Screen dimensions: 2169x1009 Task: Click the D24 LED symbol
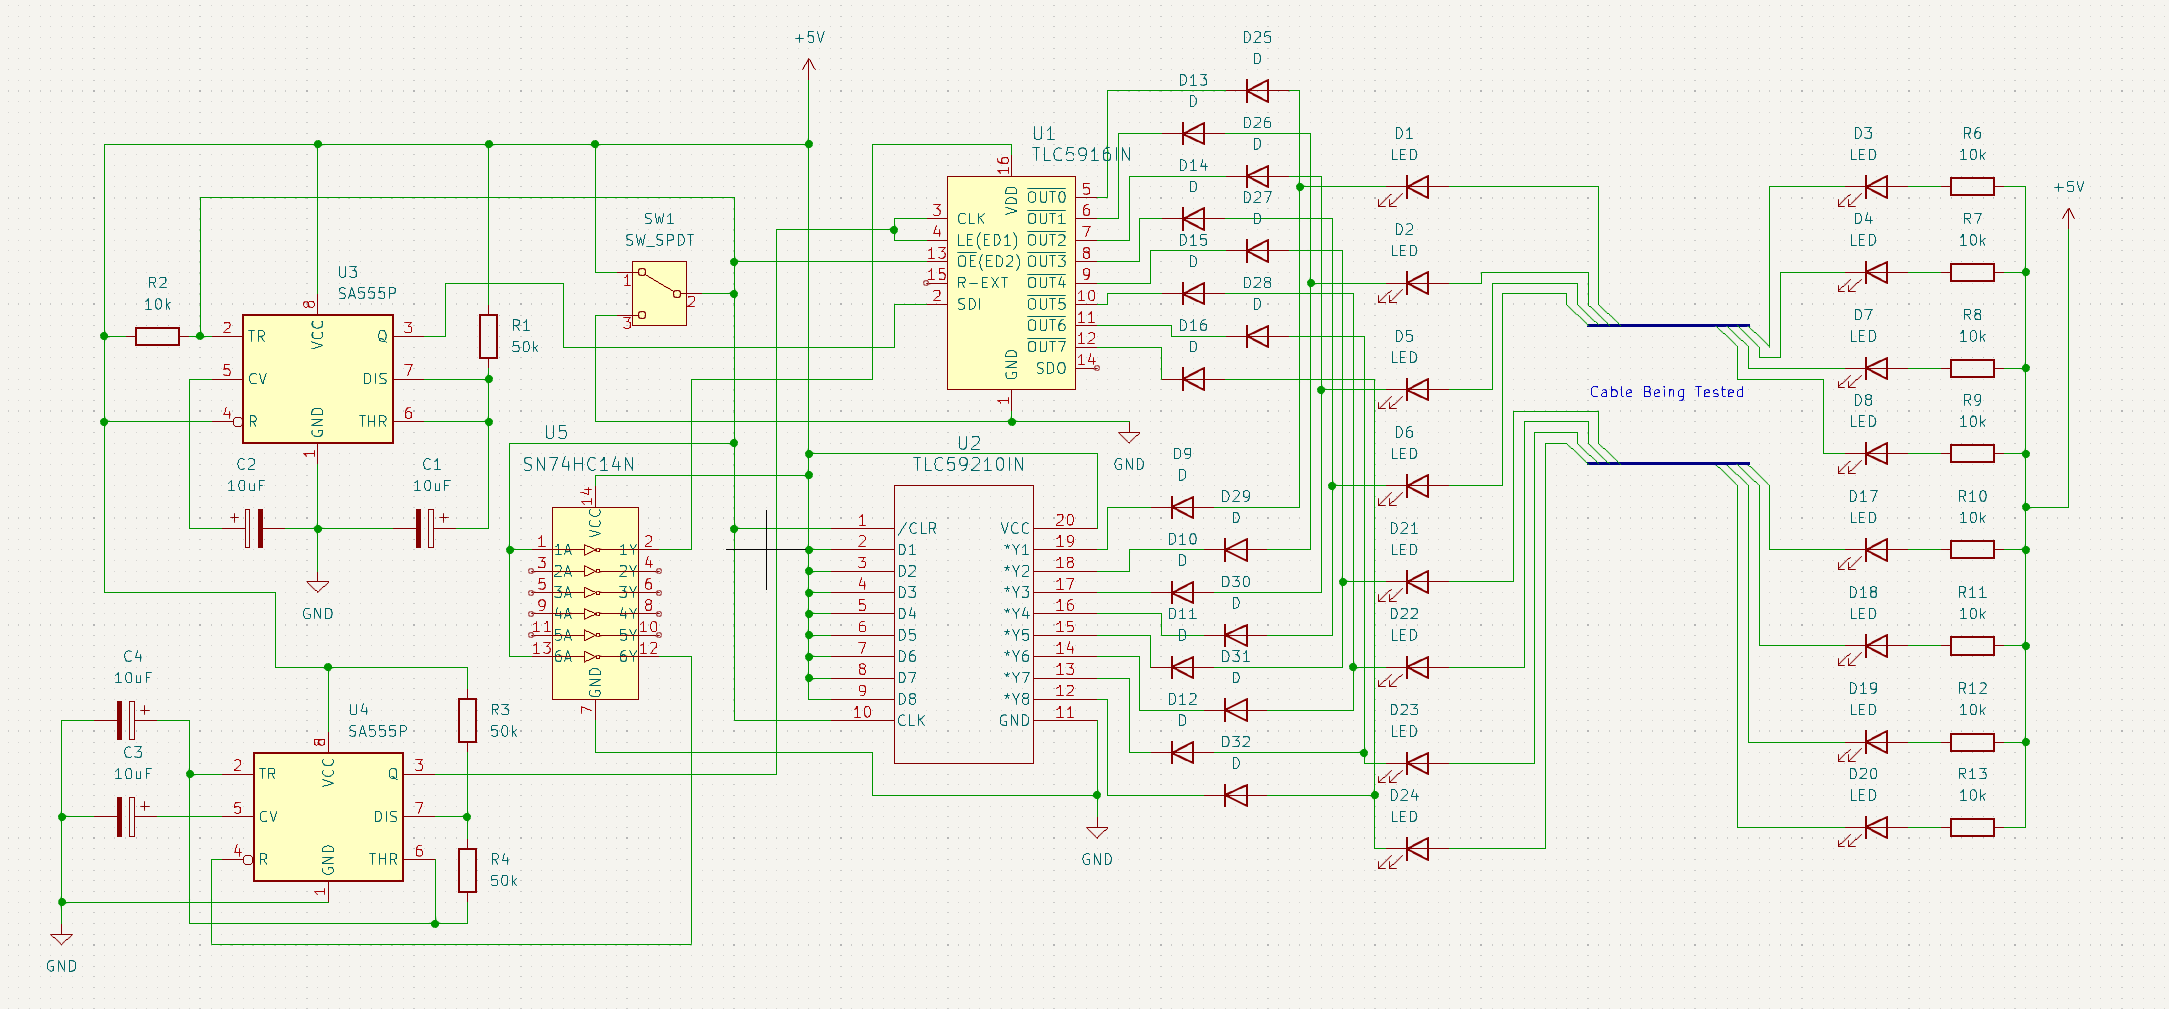1415,849
